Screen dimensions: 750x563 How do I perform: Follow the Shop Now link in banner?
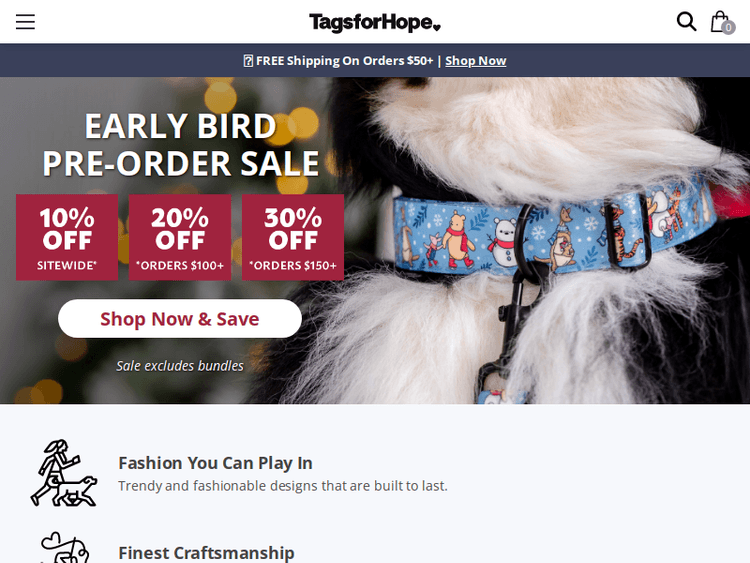(x=475, y=61)
